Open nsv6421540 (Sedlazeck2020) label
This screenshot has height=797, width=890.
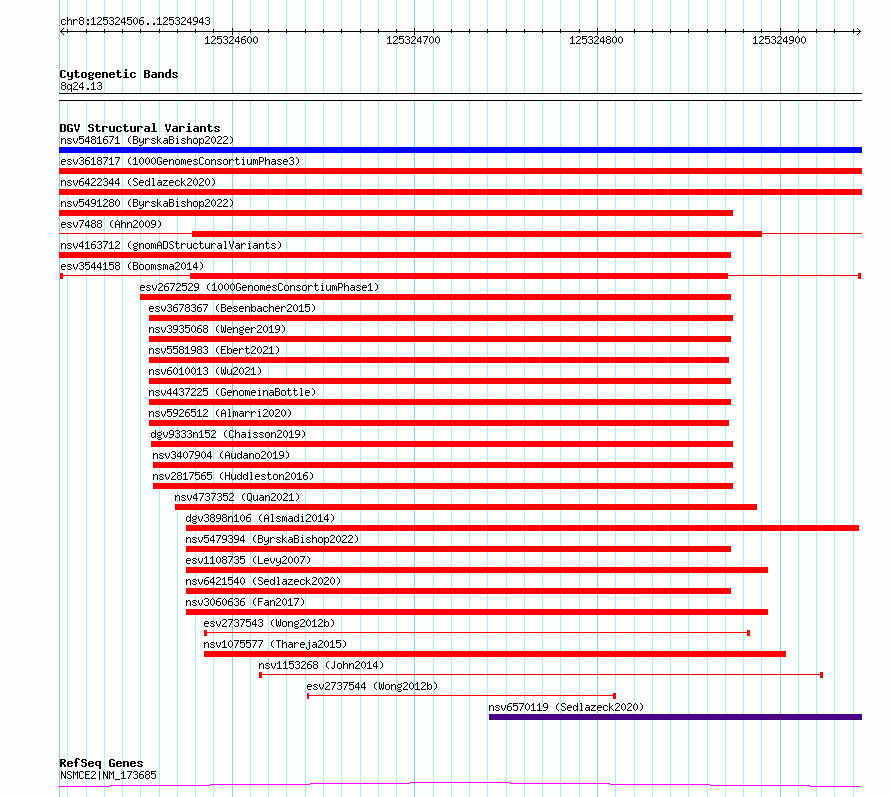[263, 581]
